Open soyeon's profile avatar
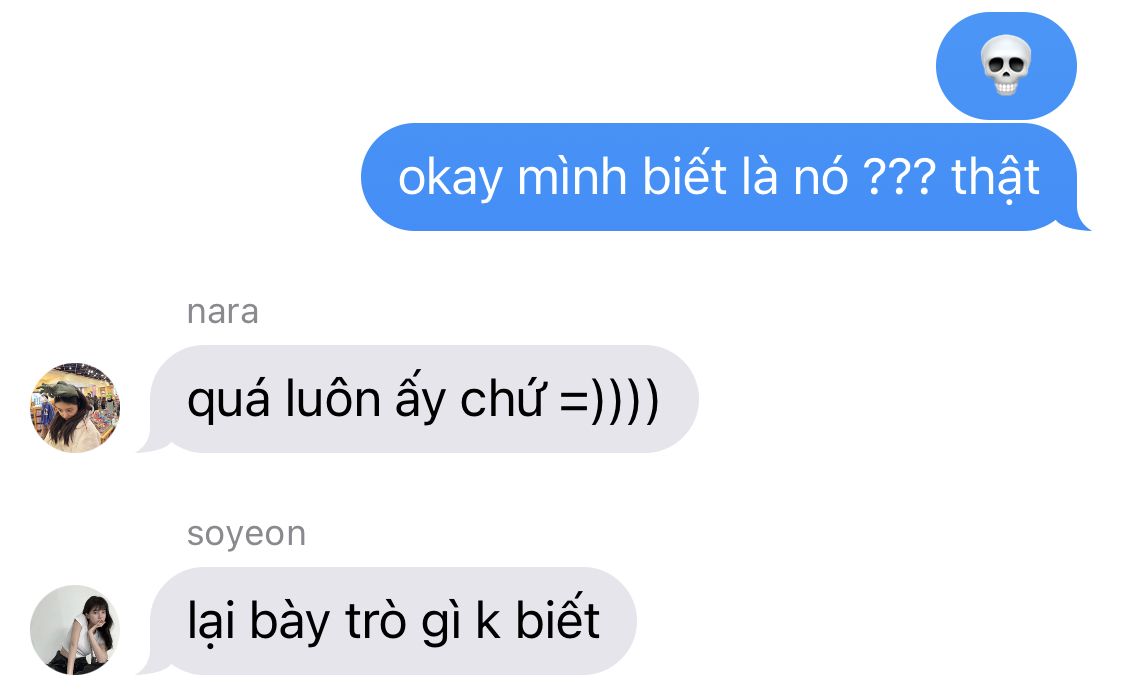This screenshot has width=1125, height=694. pos(75,629)
